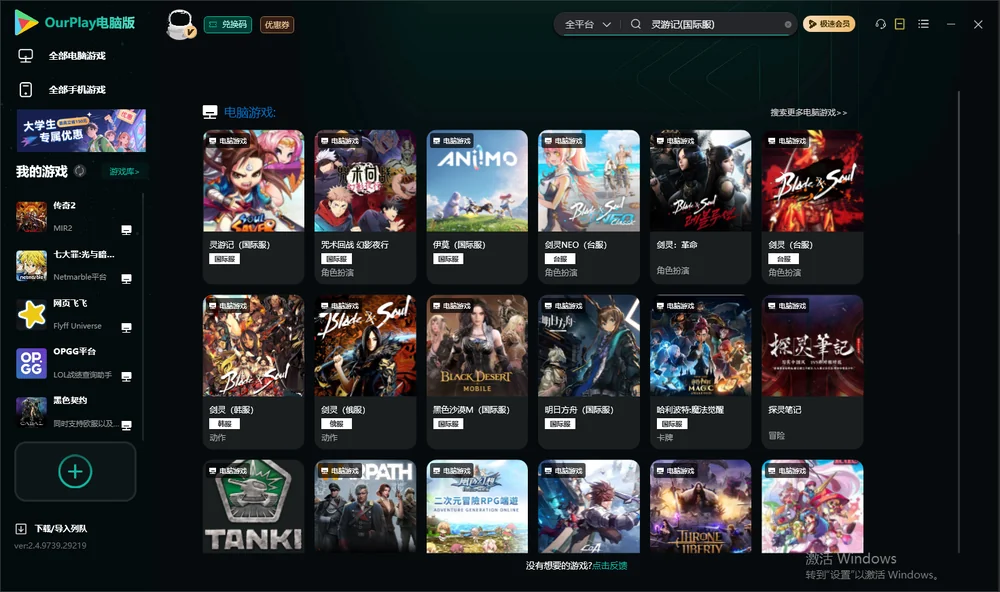This screenshot has width=1000, height=592.
Task: Open the 剑灵 (韩服) game card
Action: pyautogui.click(x=254, y=372)
